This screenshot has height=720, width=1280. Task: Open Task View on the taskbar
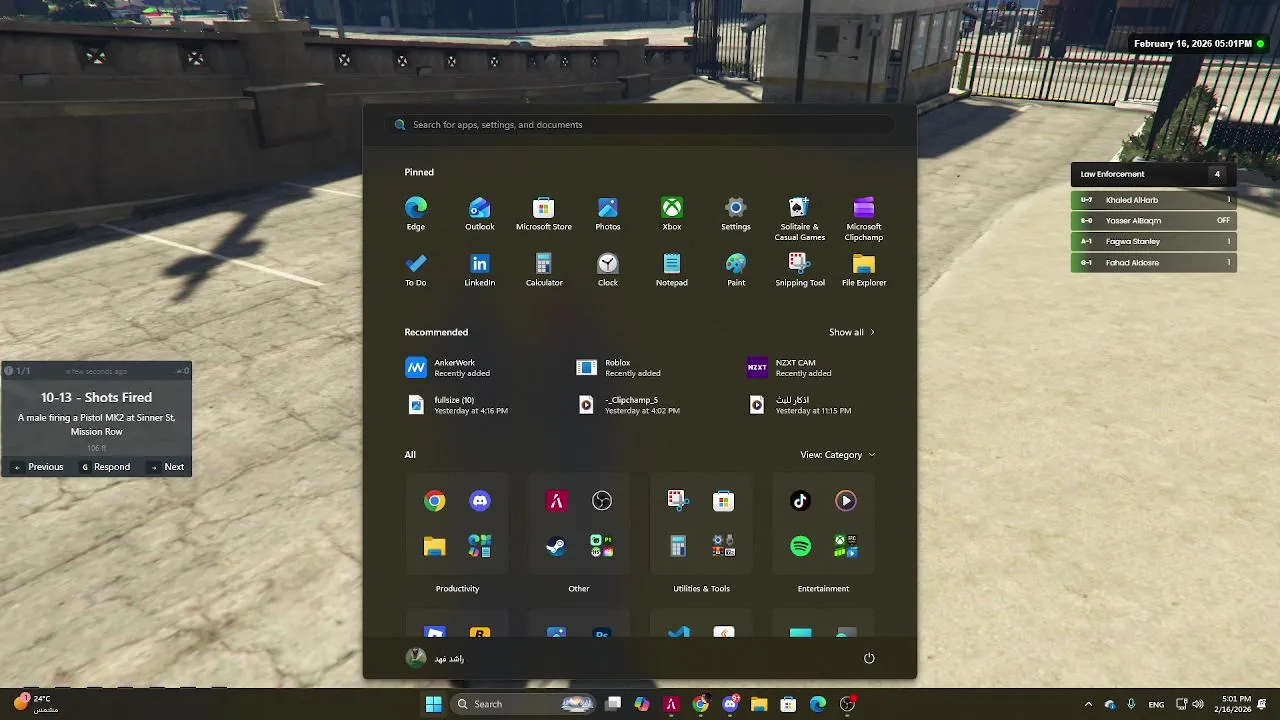[613, 704]
